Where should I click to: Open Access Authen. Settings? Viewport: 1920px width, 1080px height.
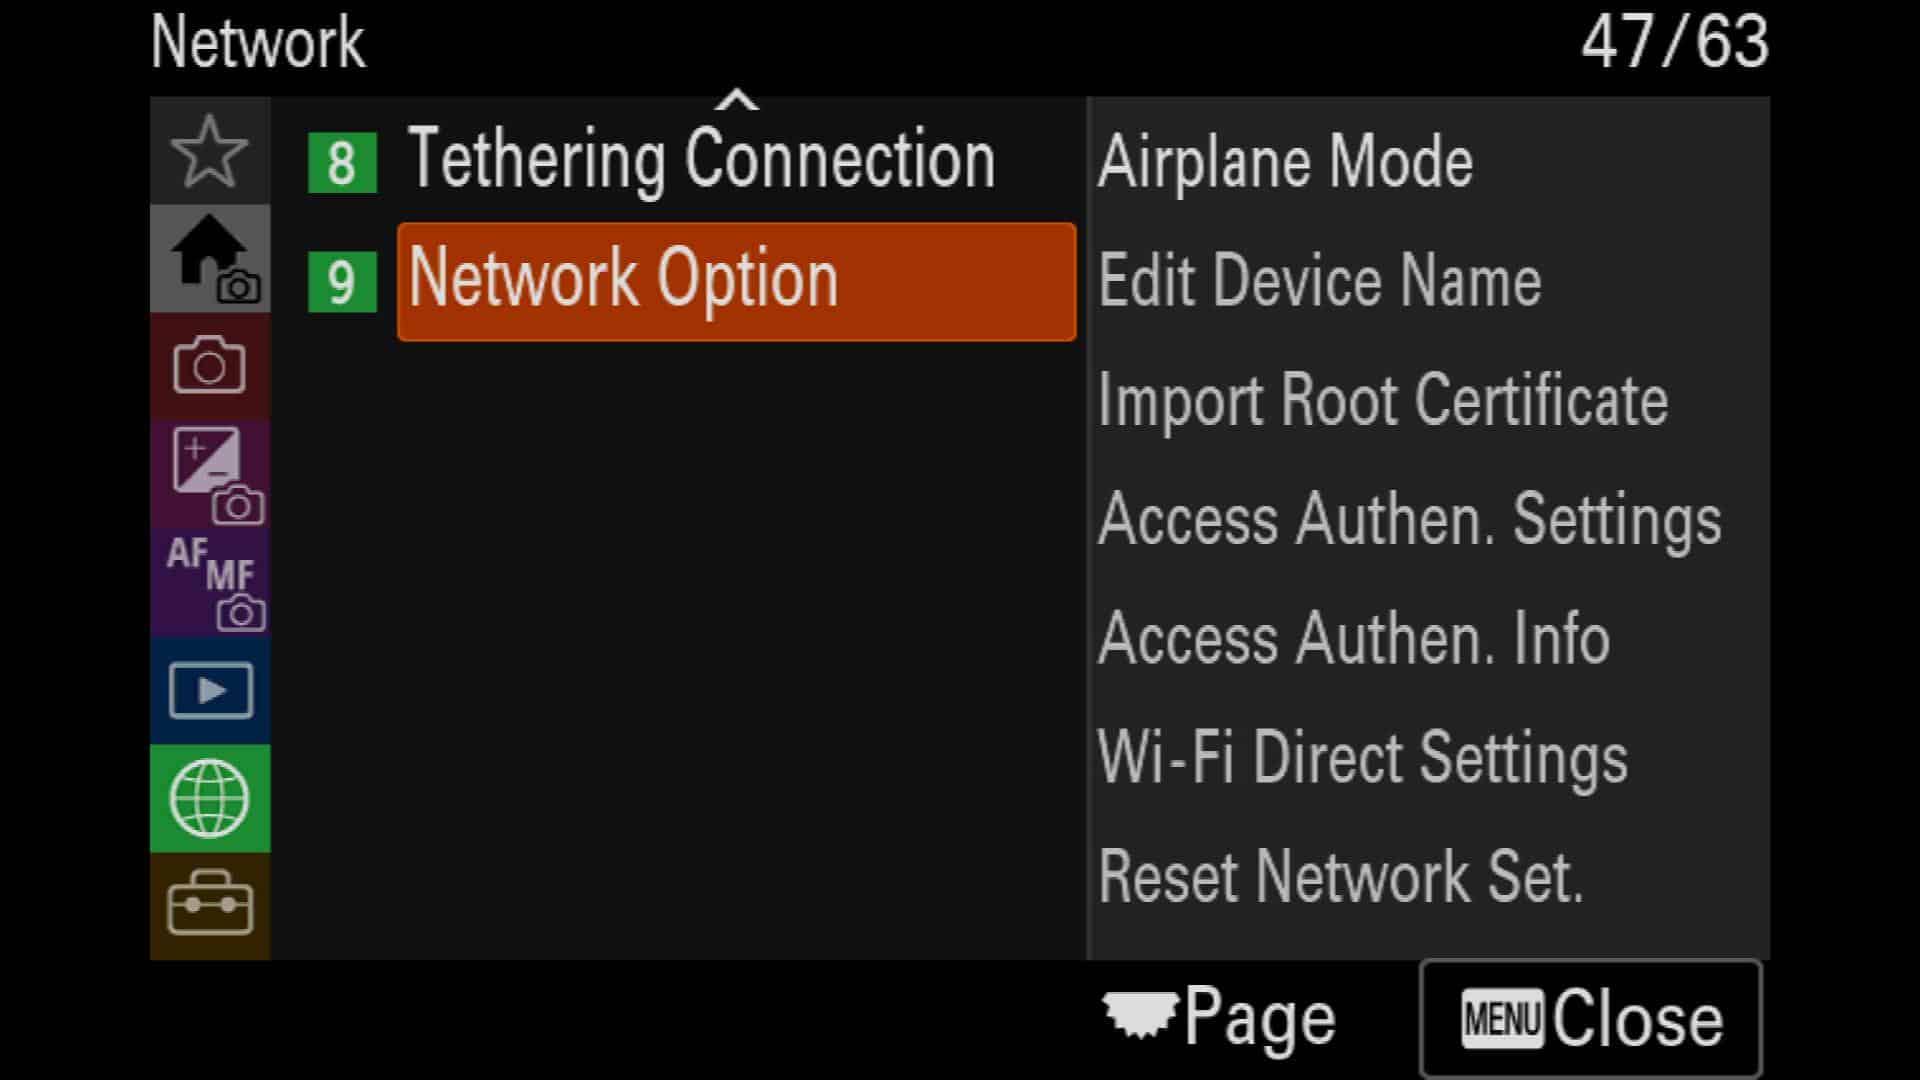coord(1410,520)
